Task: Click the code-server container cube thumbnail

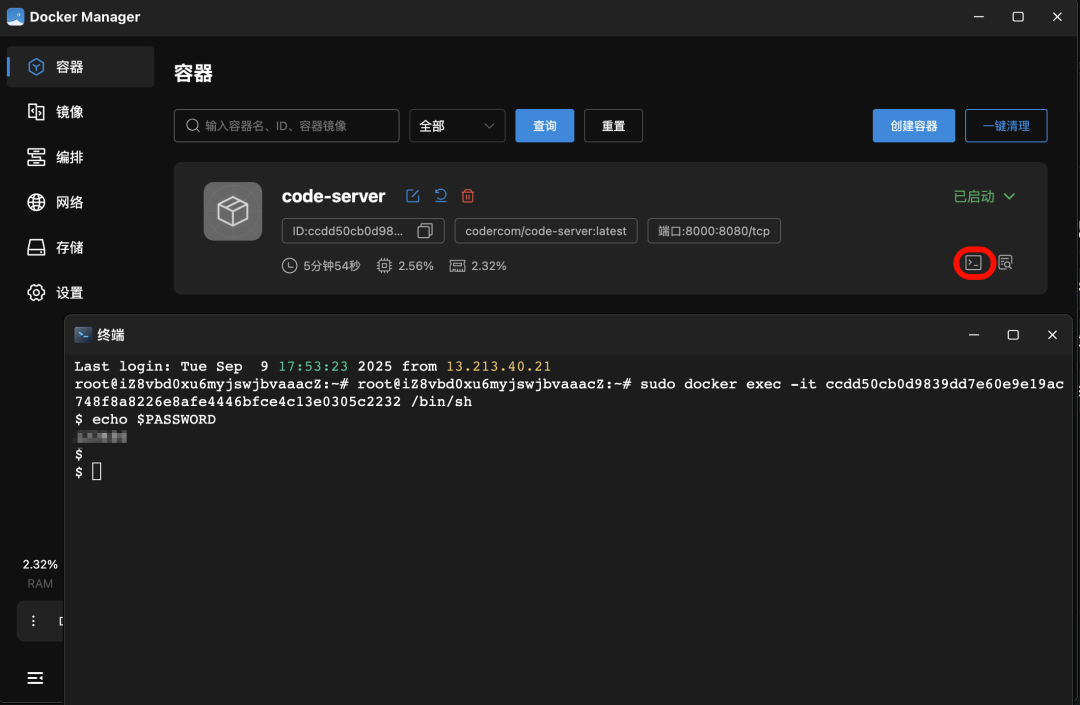Action: tap(233, 211)
